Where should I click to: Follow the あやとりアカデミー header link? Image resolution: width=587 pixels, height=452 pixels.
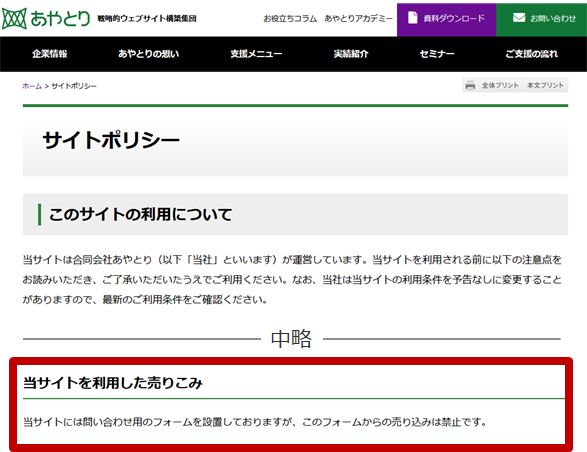(359, 18)
